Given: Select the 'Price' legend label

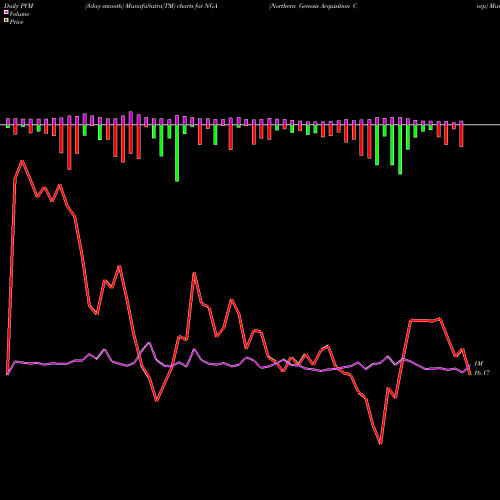Looking at the screenshot, I should click(16, 22).
